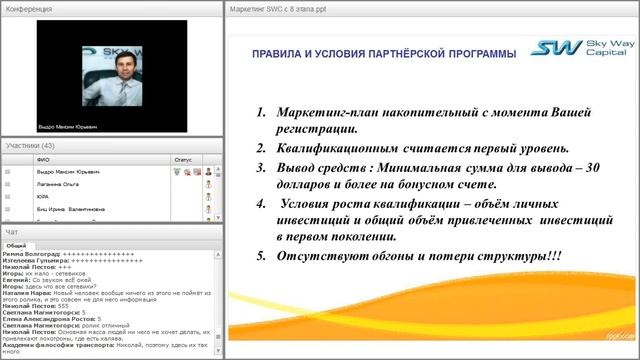Select participant Биц Ирина Валентиновна
640x360 pixels.
tap(71, 209)
